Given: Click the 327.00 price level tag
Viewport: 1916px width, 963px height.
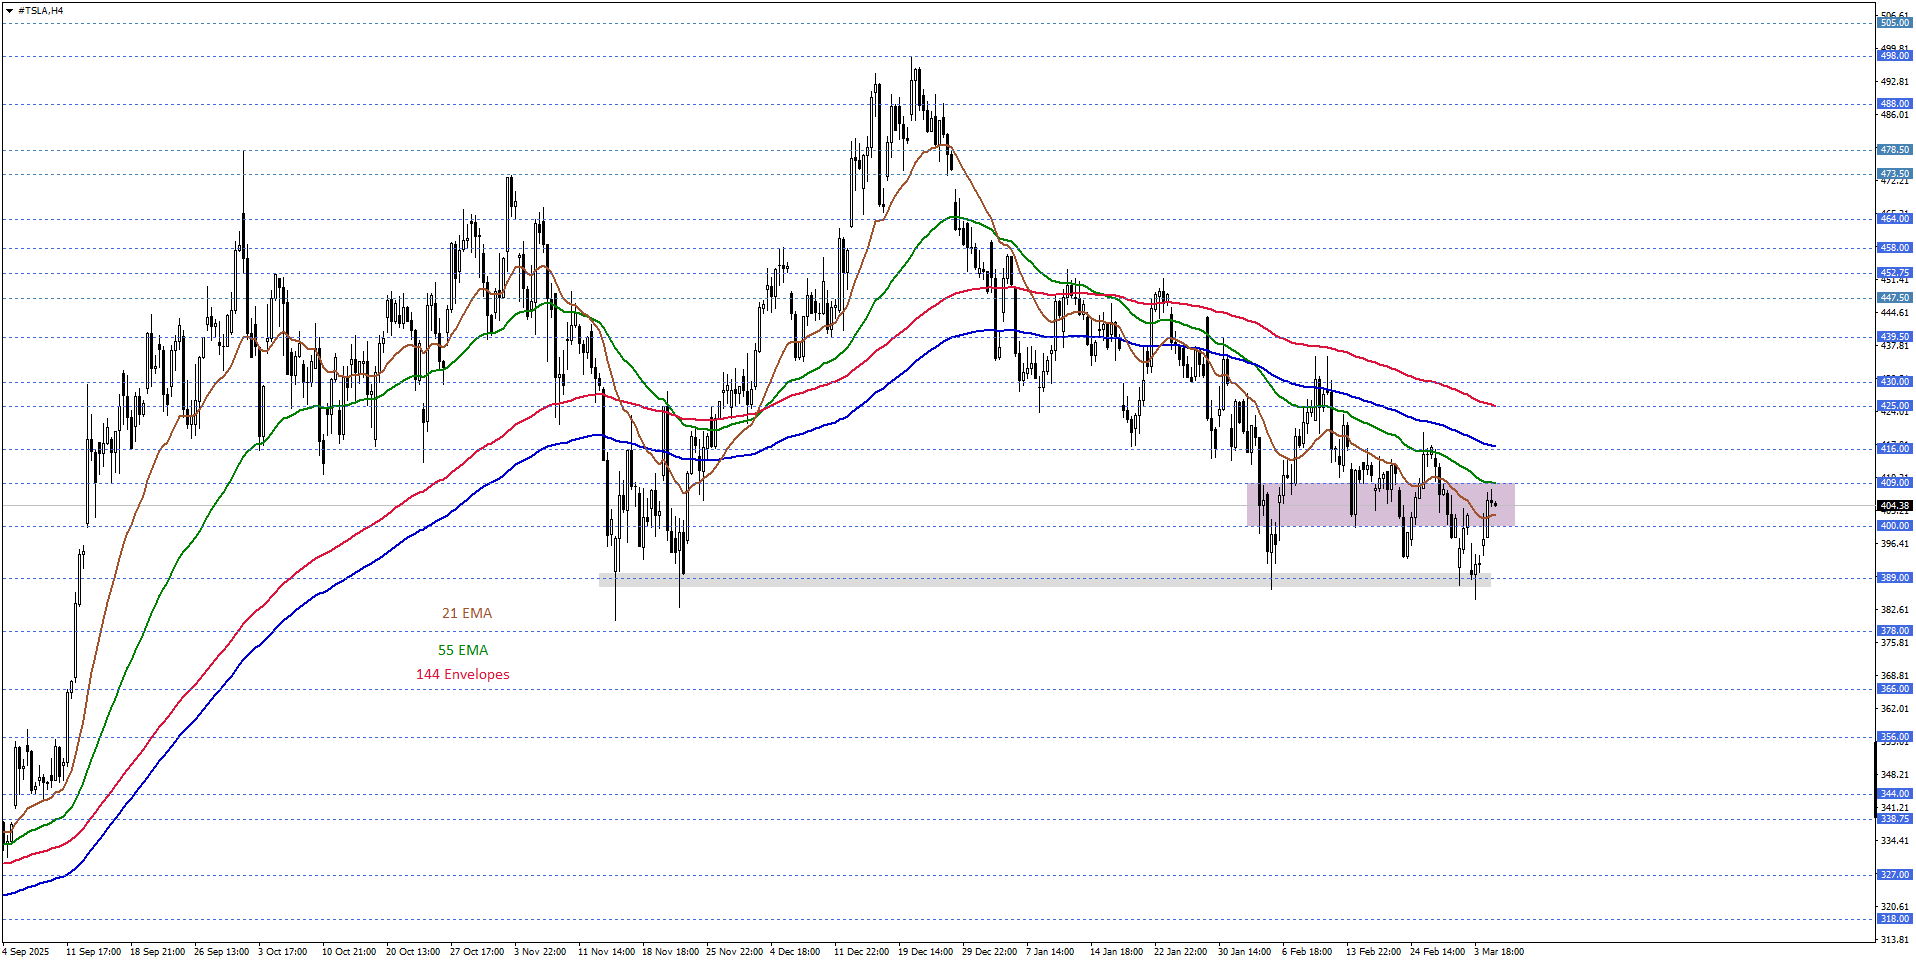Looking at the screenshot, I should 1894,875.
